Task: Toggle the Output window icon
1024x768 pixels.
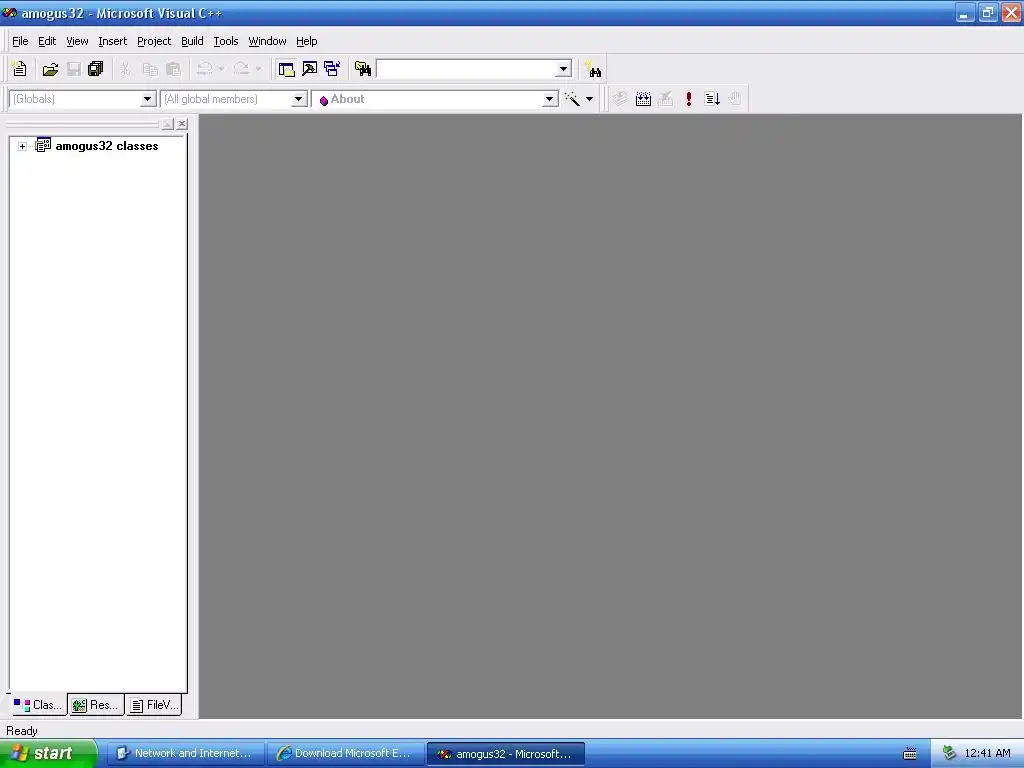Action: [310, 69]
